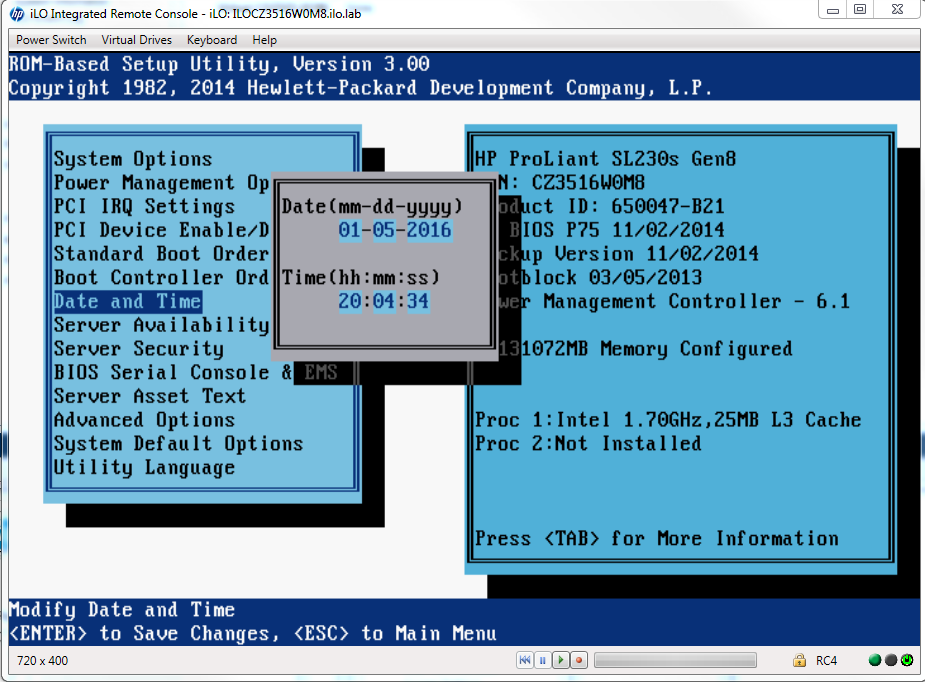Select PCI Device Enable/Disable entry
The image size is (925, 682).
pyautogui.click(x=161, y=230)
